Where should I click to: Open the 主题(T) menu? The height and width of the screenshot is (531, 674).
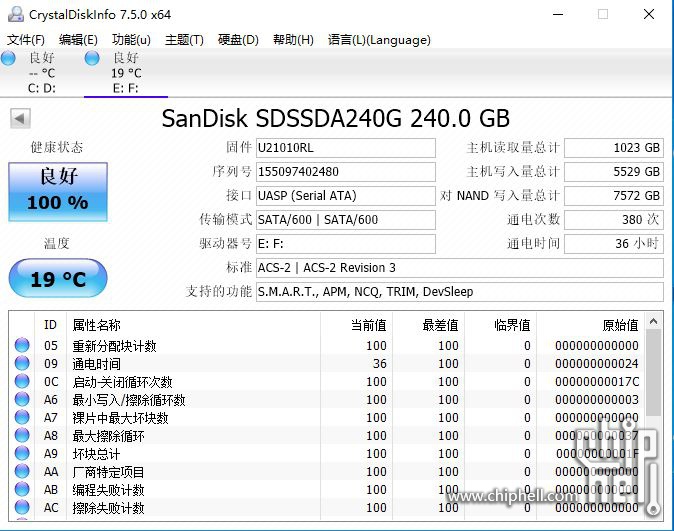click(184, 40)
